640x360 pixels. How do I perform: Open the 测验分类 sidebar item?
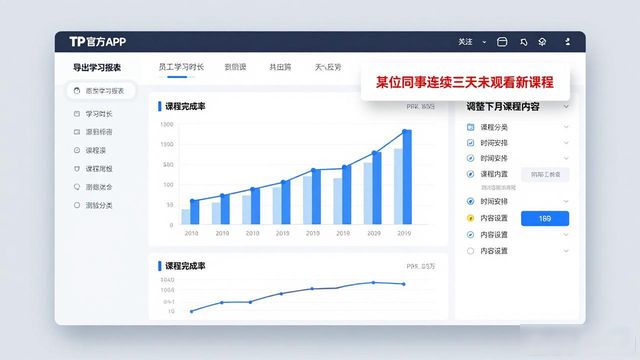click(98, 205)
